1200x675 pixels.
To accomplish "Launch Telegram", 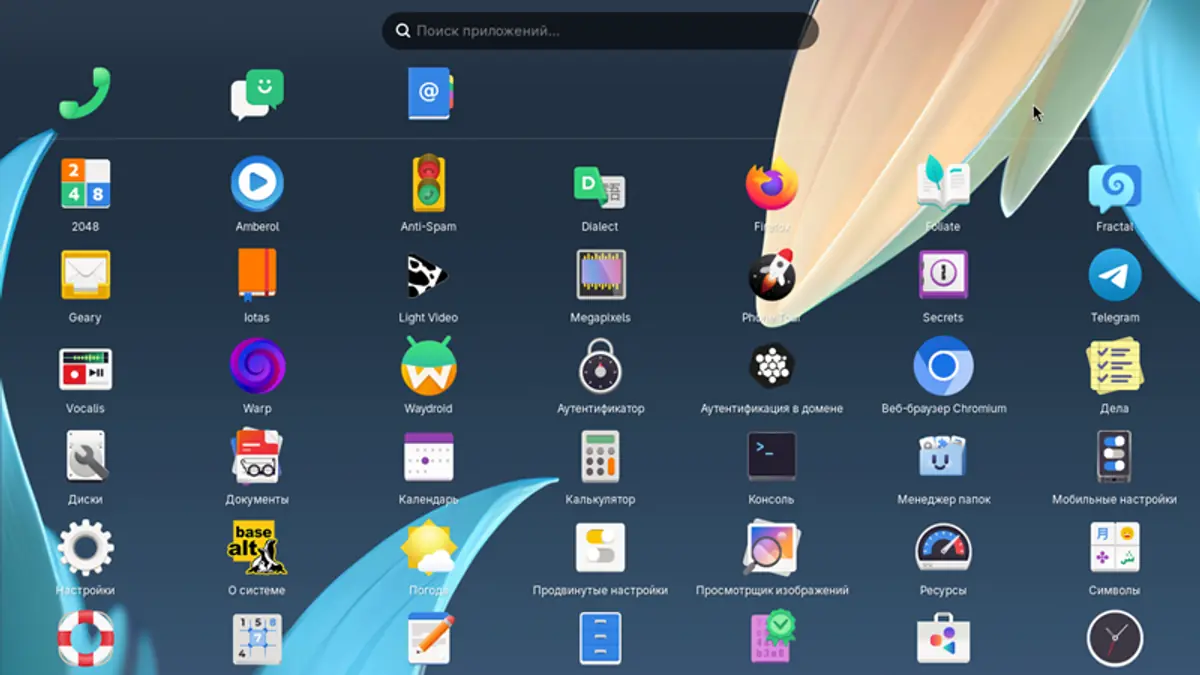I will coord(1114,276).
